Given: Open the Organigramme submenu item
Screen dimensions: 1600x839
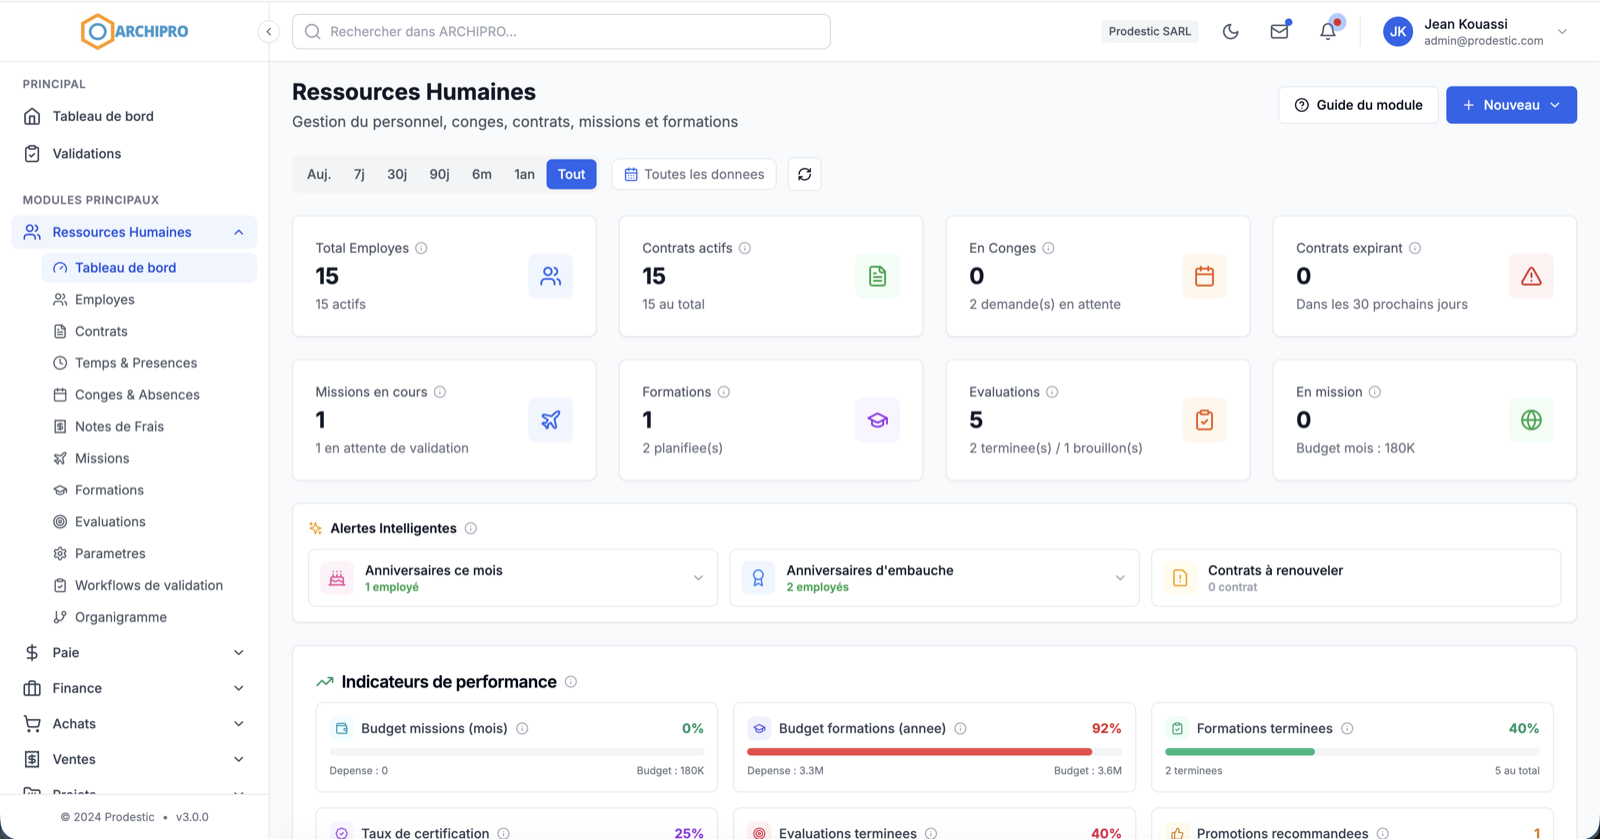Looking at the screenshot, I should [x=149, y=617].
